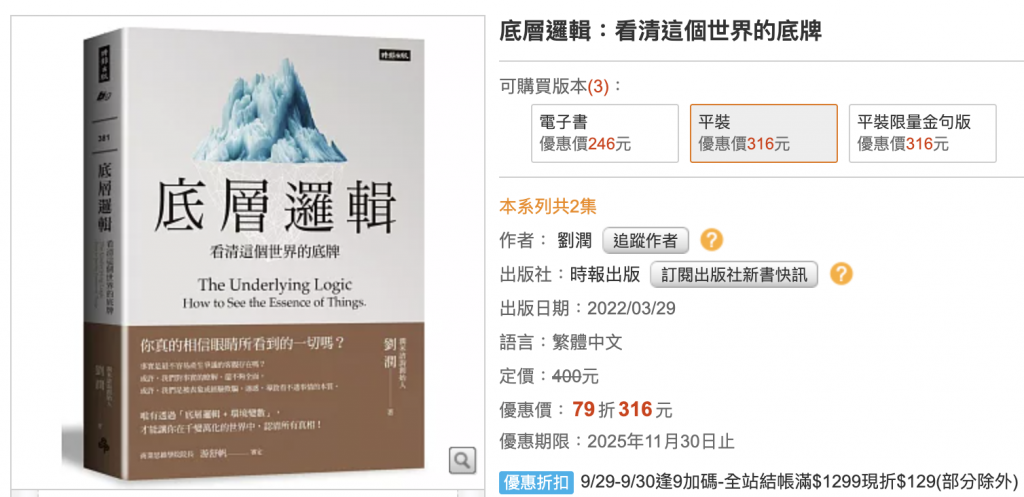1024x497 pixels.
Task: Click the red 79 折 discount figure
Action: pyautogui.click(x=594, y=409)
